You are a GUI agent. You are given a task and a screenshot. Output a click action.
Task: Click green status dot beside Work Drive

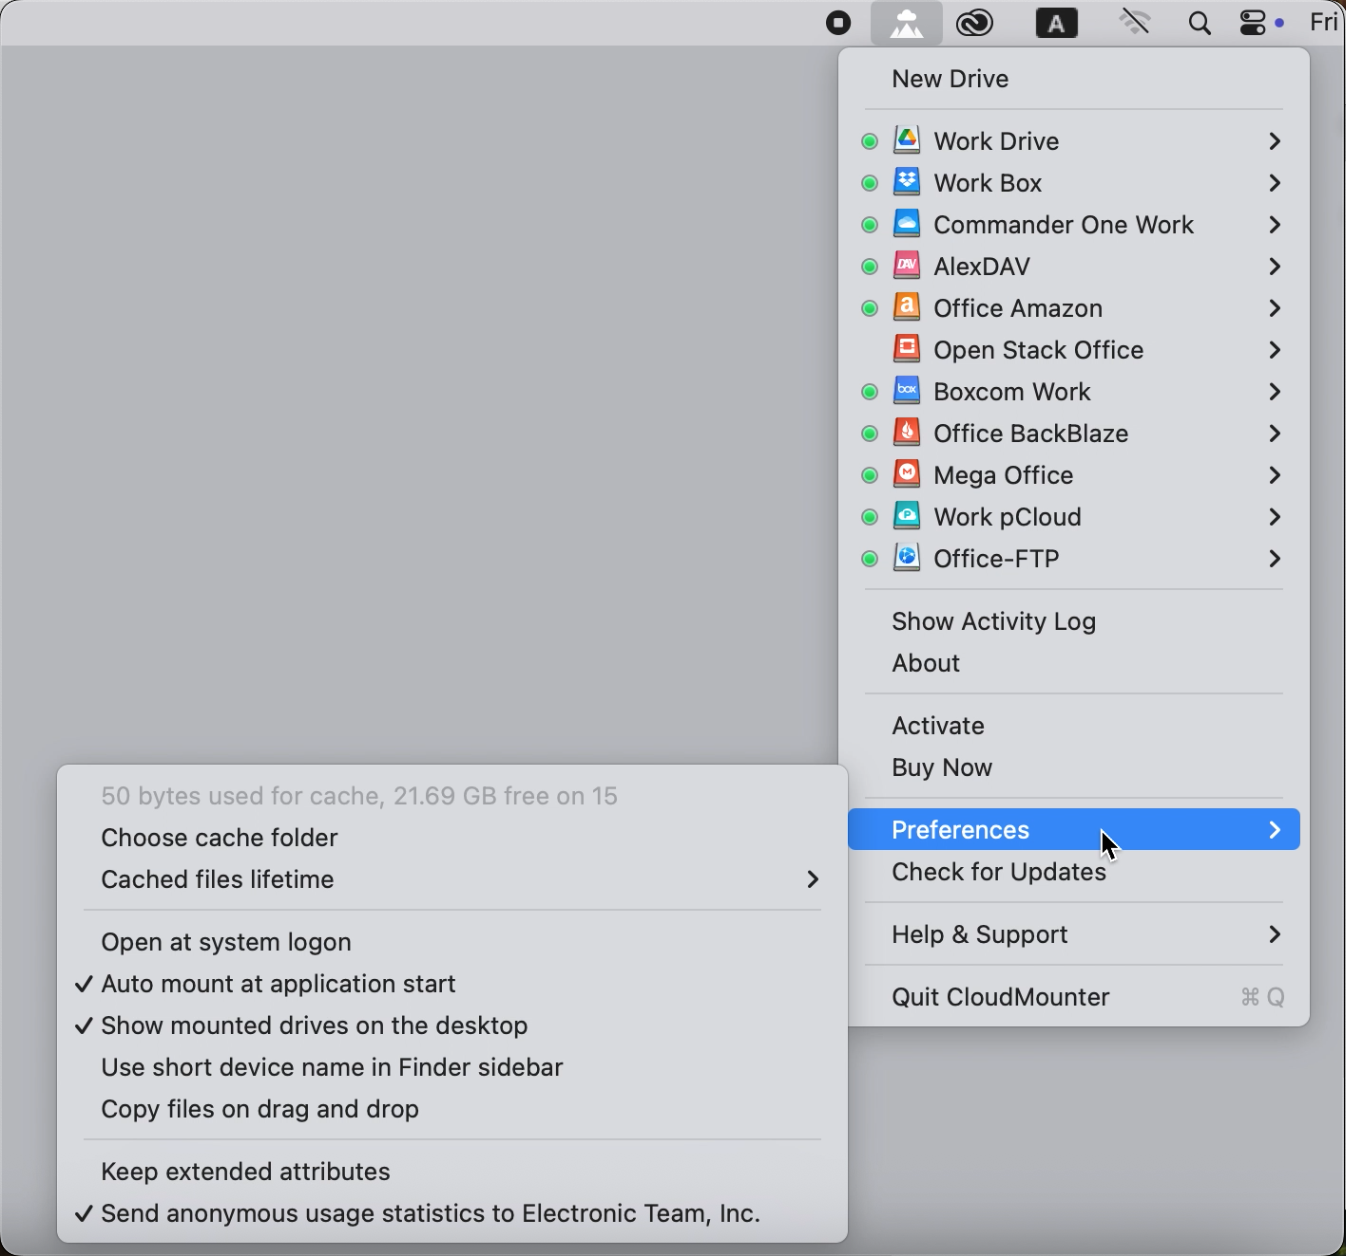[x=870, y=142]
